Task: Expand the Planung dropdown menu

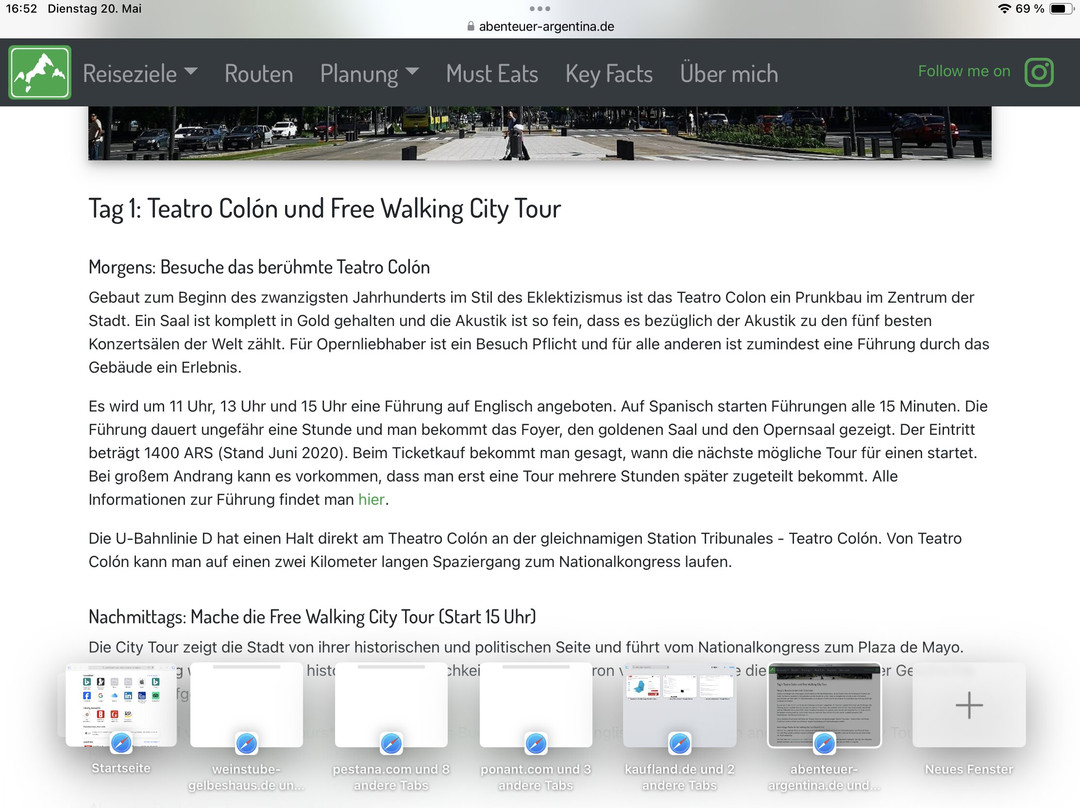Action: click(x=369, y=74)
